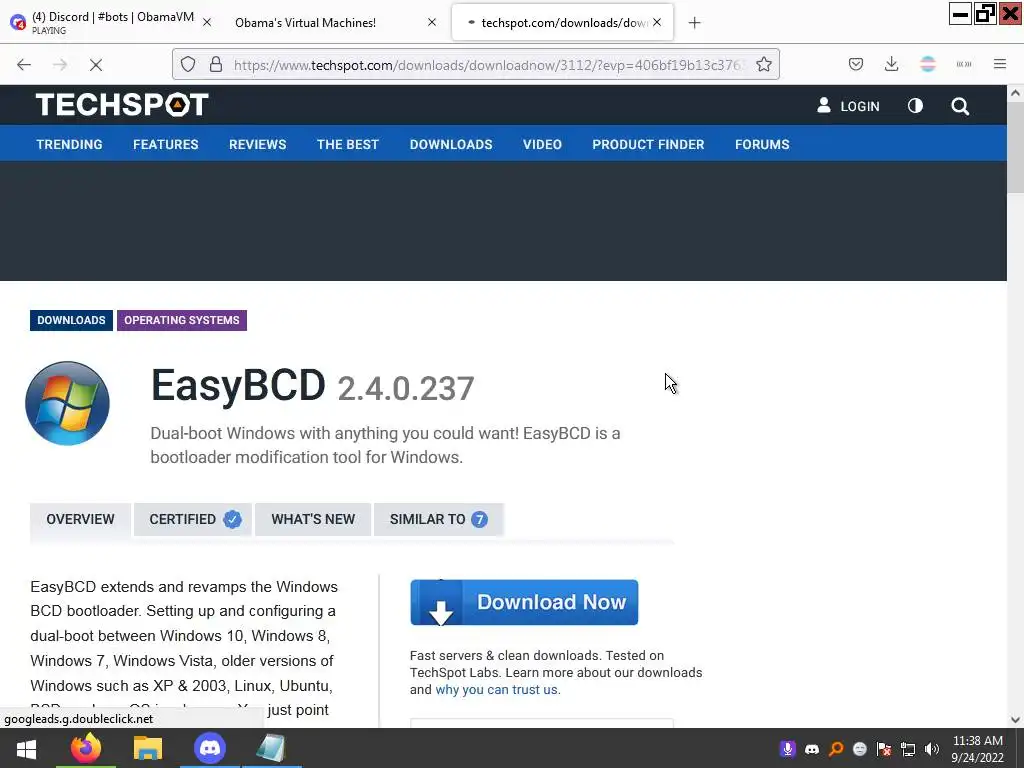1024x768 pixels.
Task: Click the EasyBCD Windows logo image
Action: 67,403
